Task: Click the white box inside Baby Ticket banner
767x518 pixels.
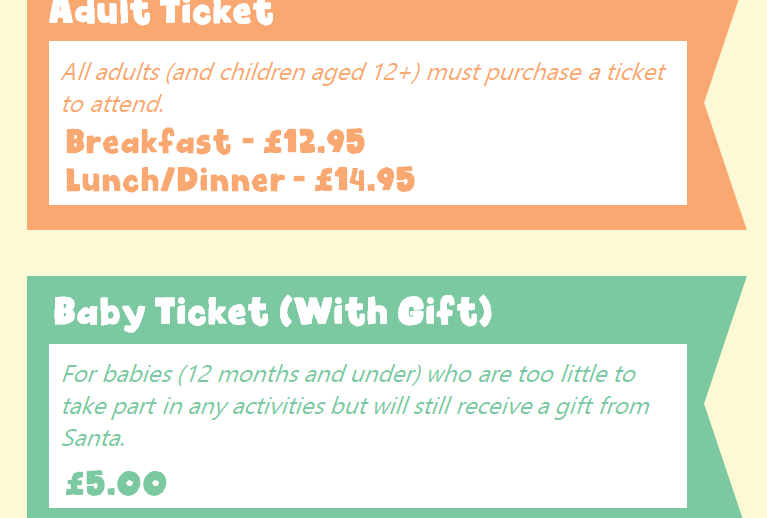Action: pyautogui.click(x=368, y=426)
